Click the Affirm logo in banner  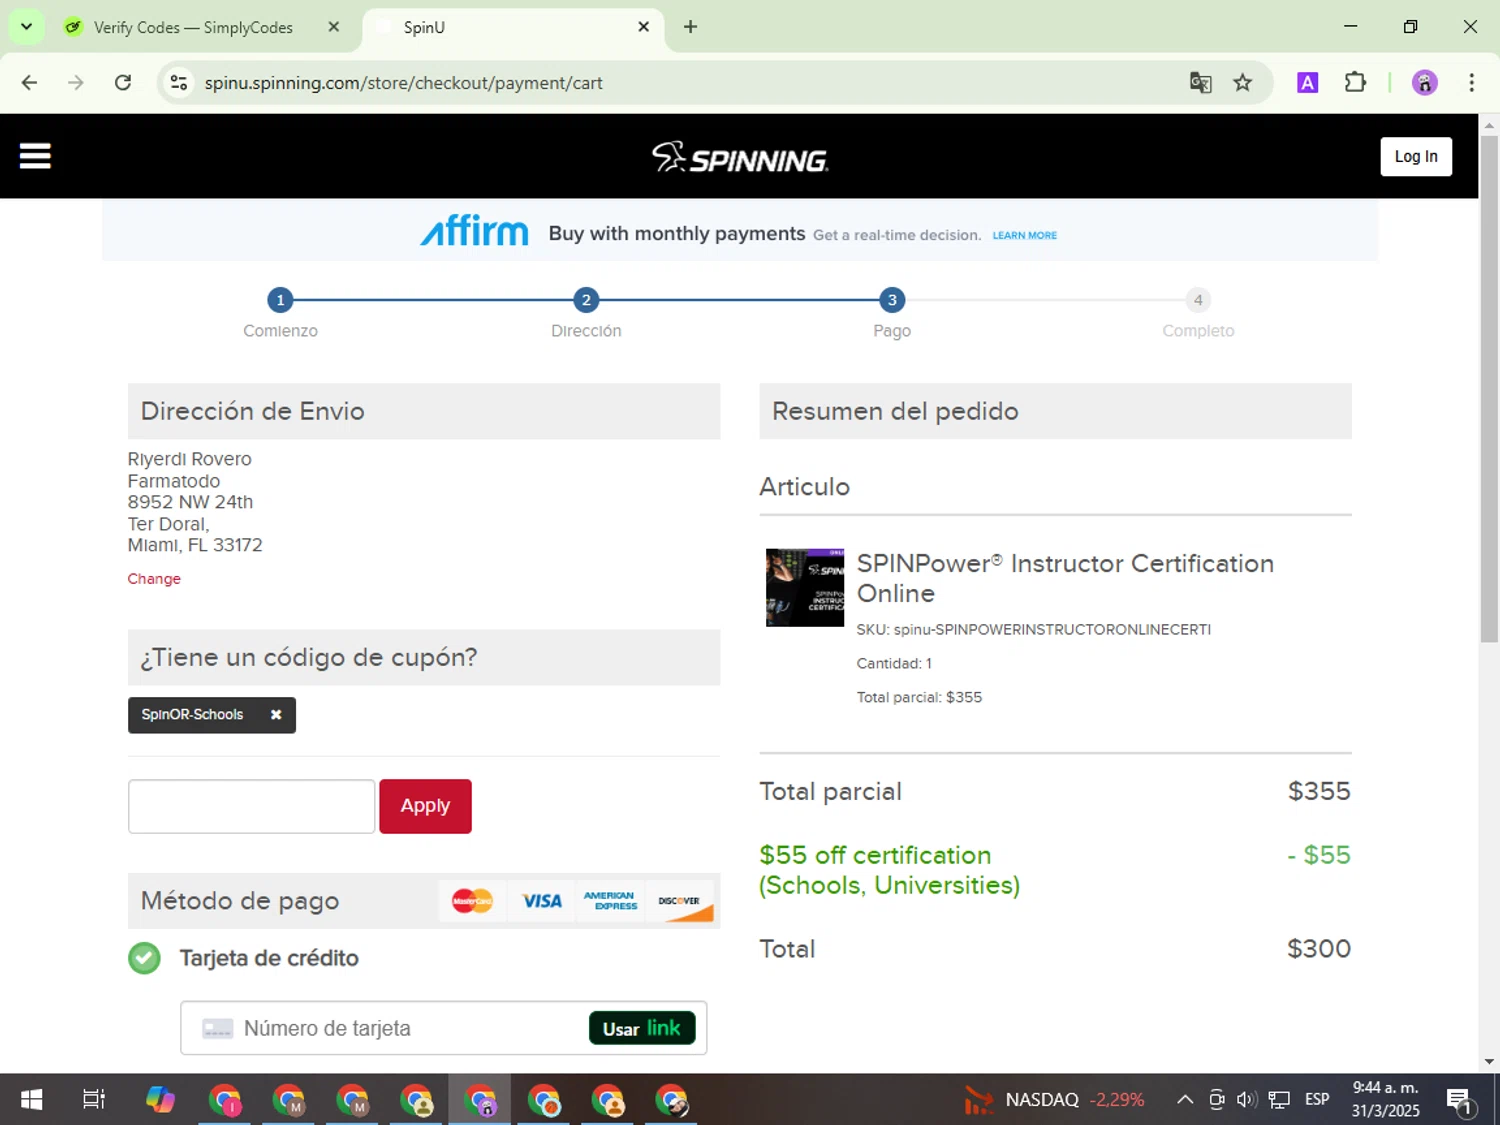click(x=474, y=231)
